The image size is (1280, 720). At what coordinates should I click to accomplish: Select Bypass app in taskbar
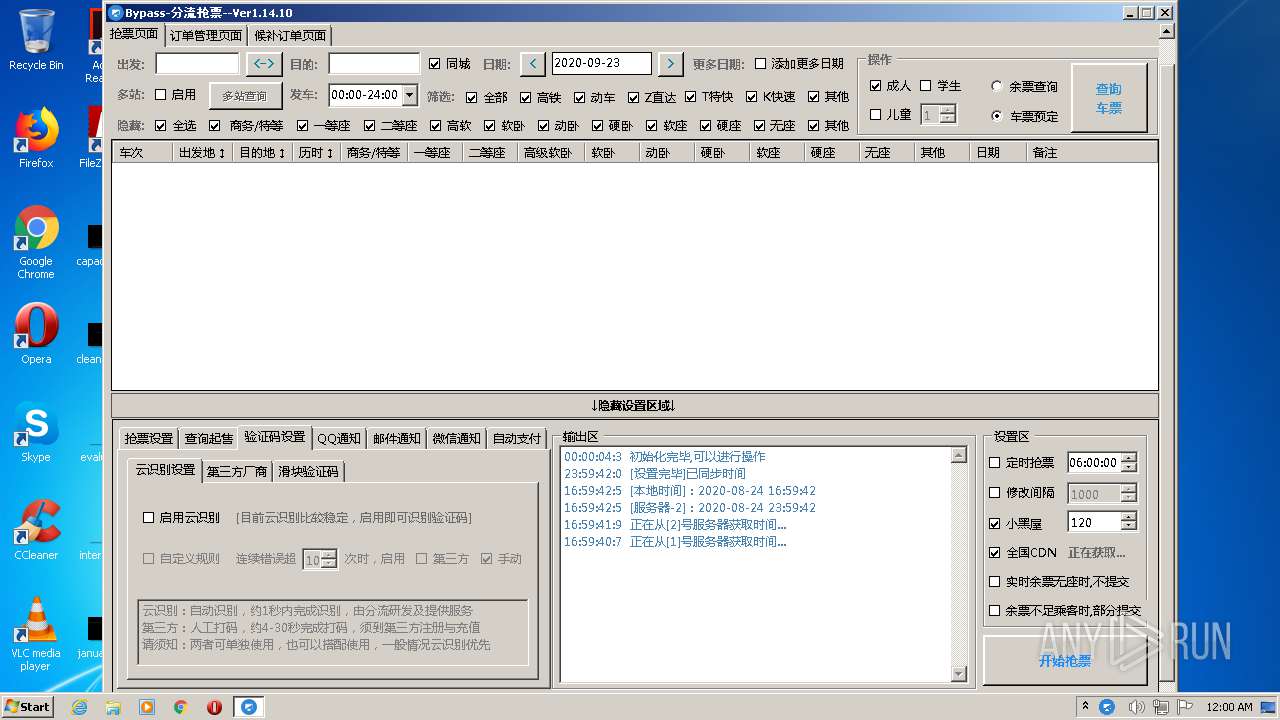(x=249, y=707)
